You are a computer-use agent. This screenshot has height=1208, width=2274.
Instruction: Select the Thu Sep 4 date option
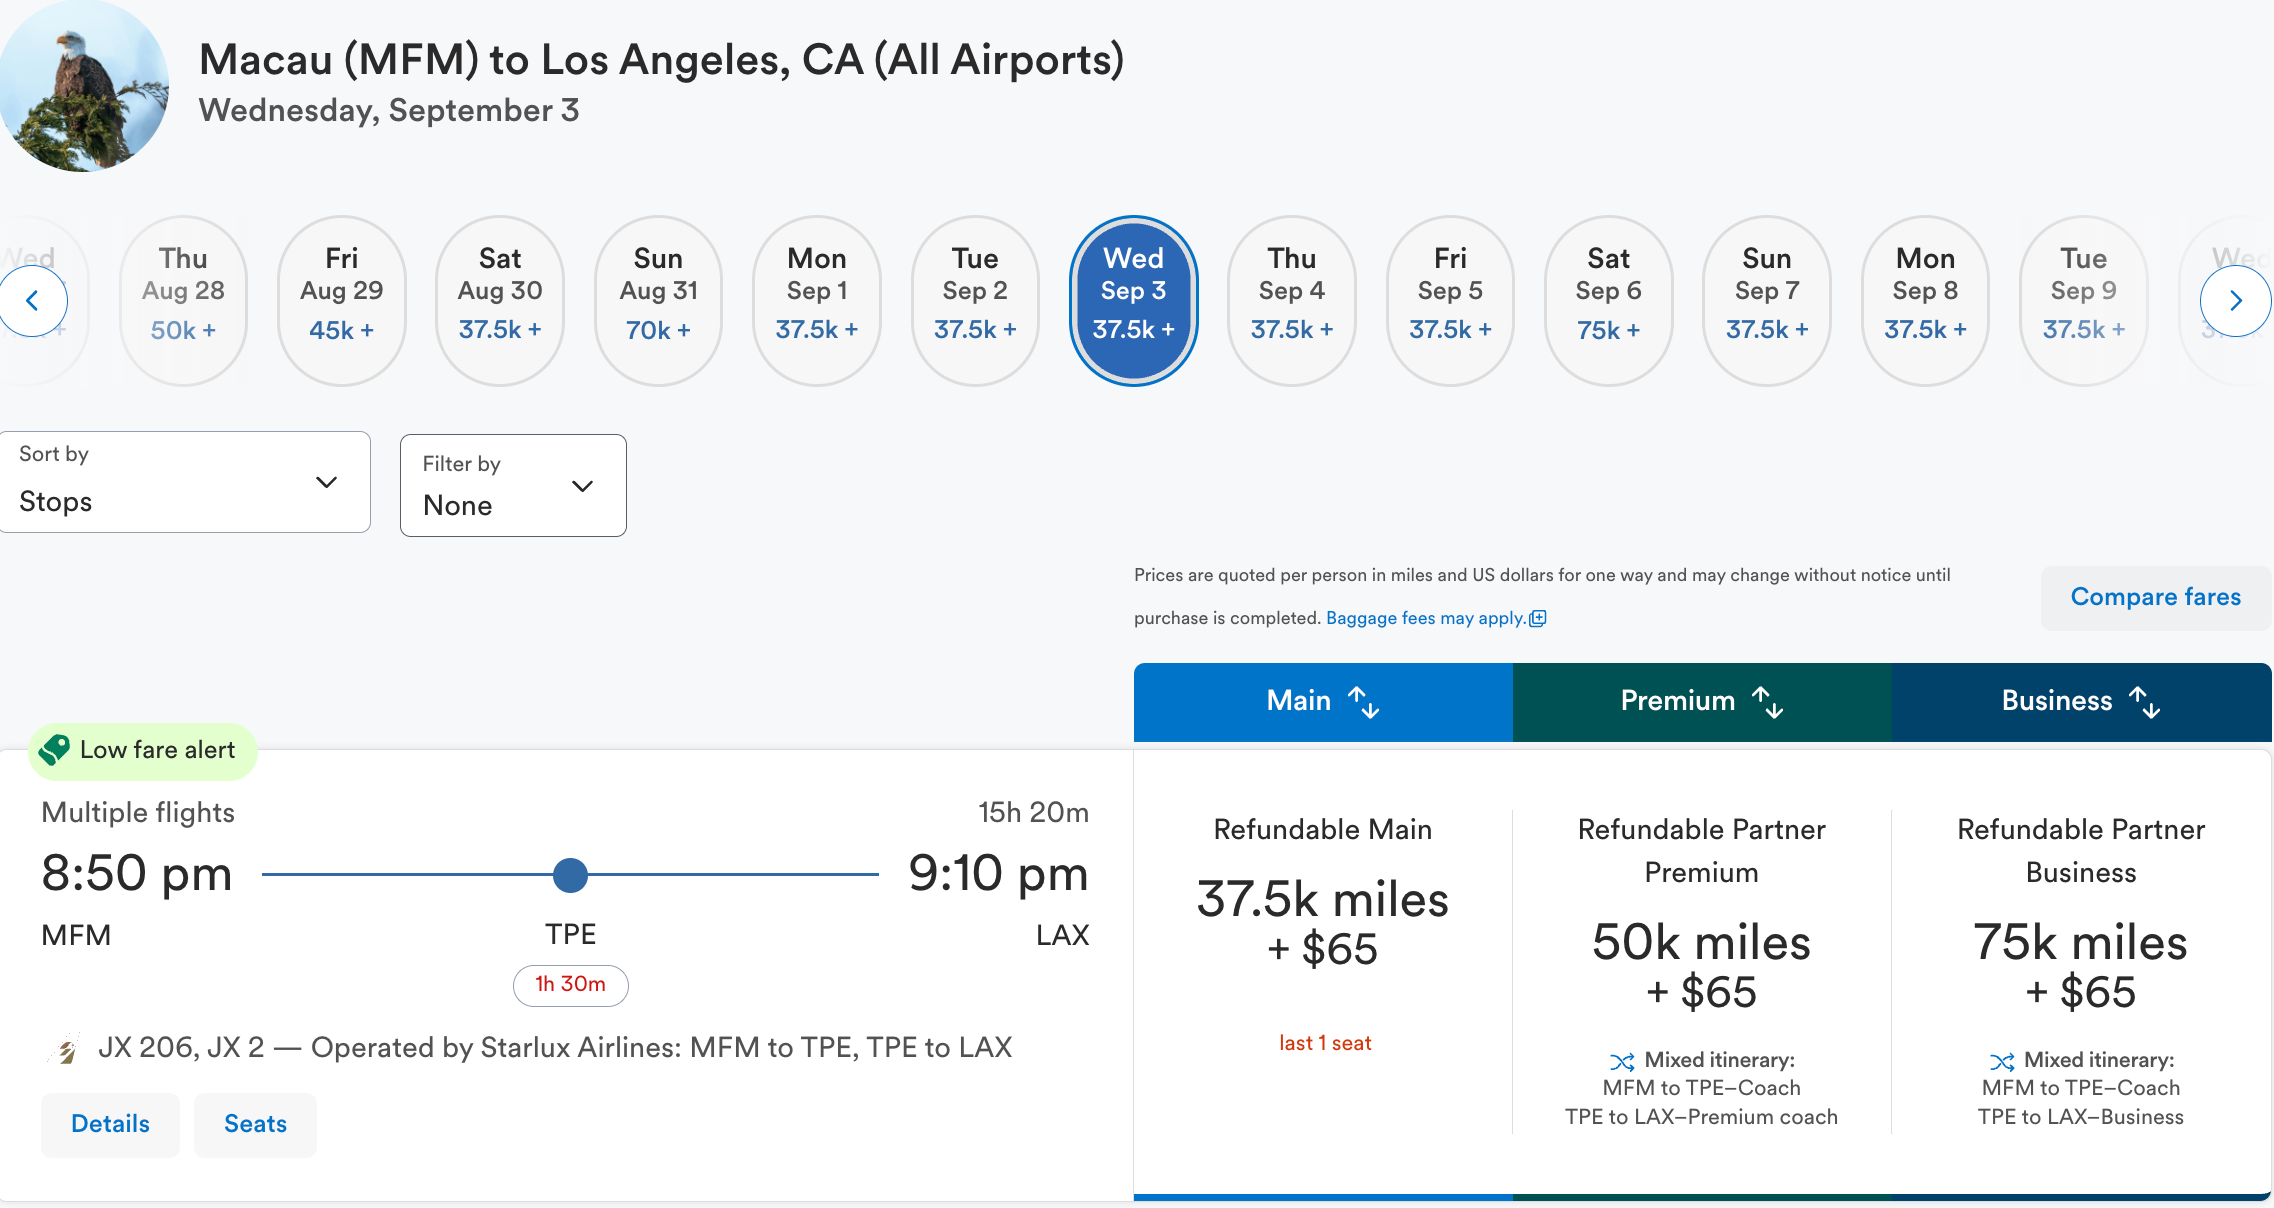(1291, 301)
